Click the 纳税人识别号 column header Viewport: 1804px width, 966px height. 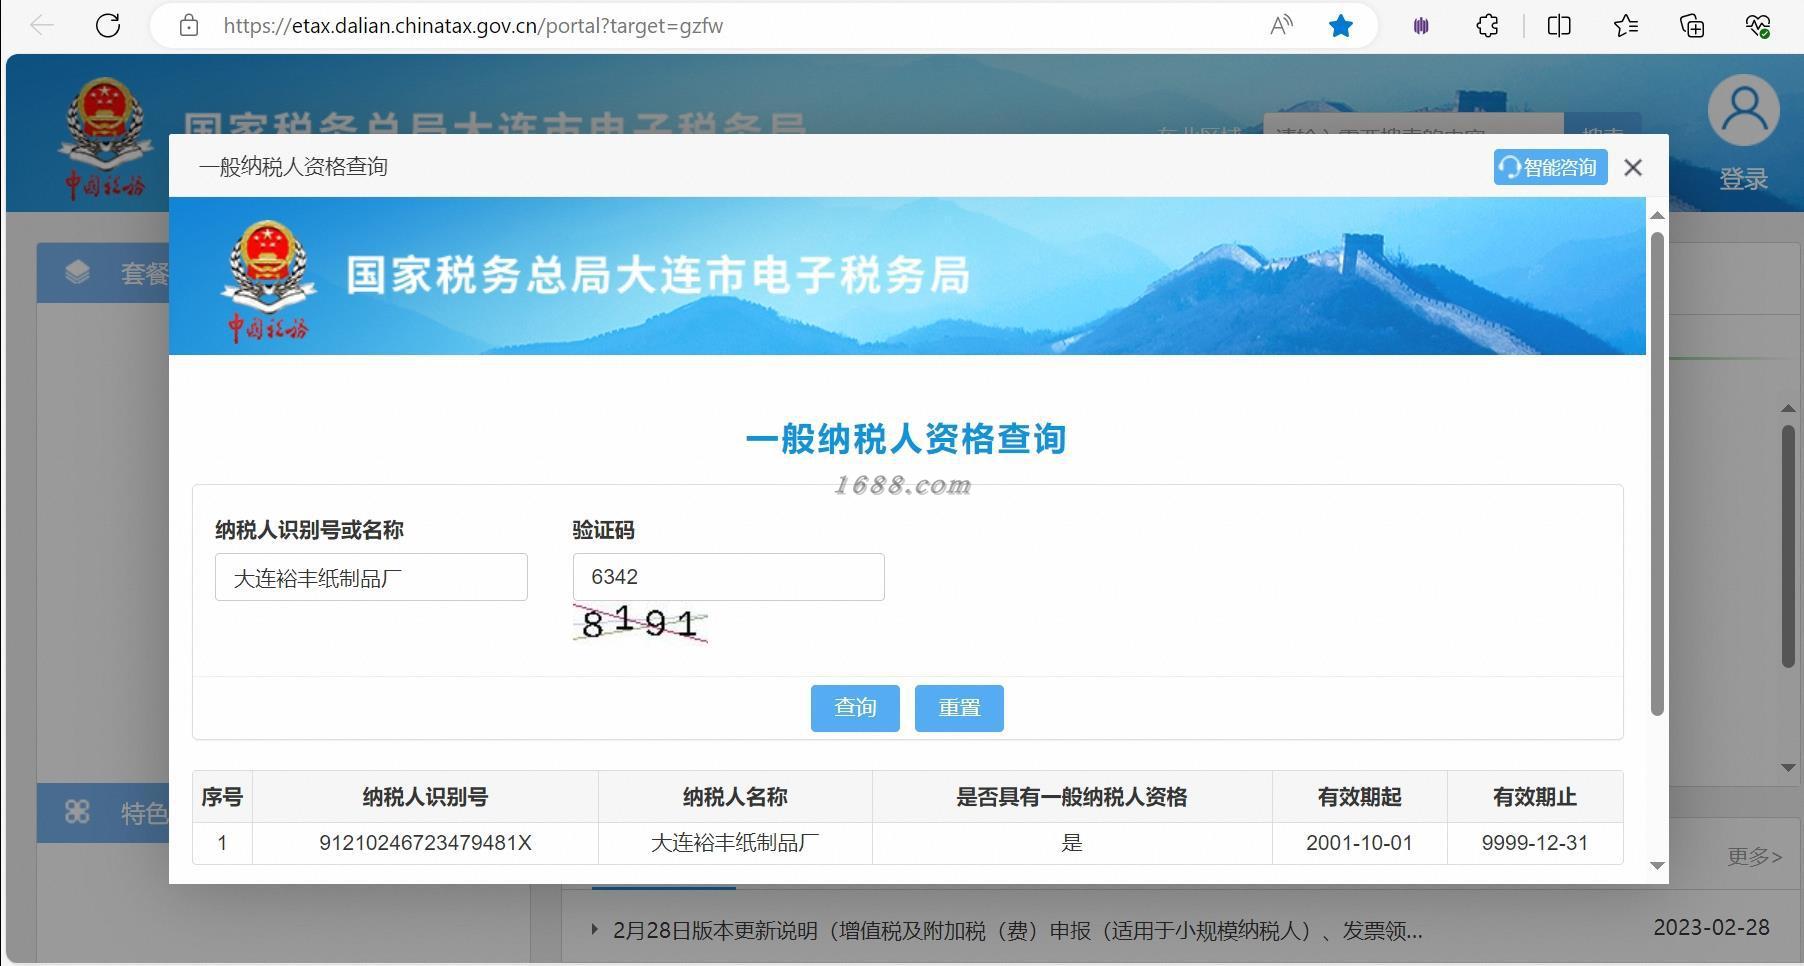[425, 797]
